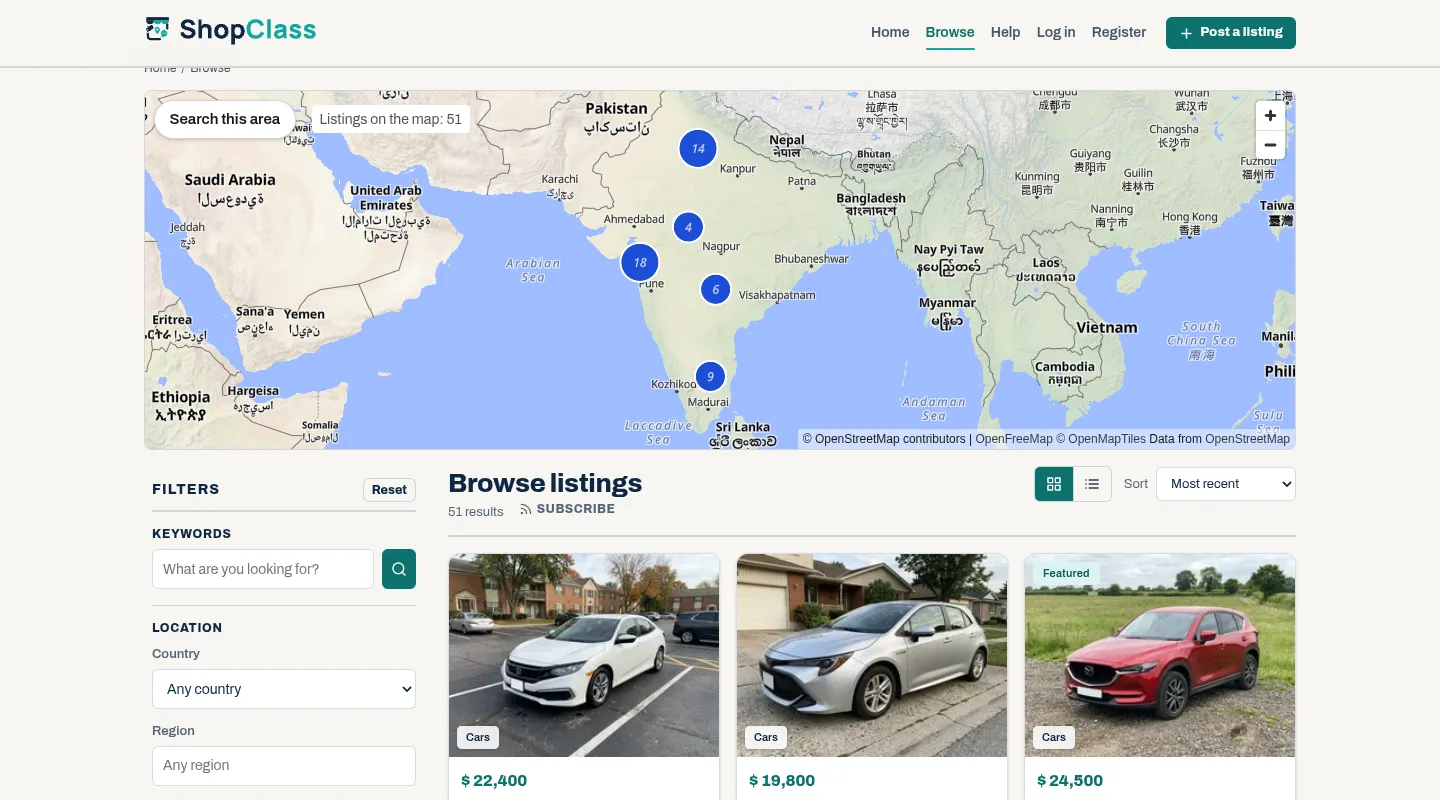Click Search this area on map
Viewport: 1440px width, 800px height.
[225, 119]
